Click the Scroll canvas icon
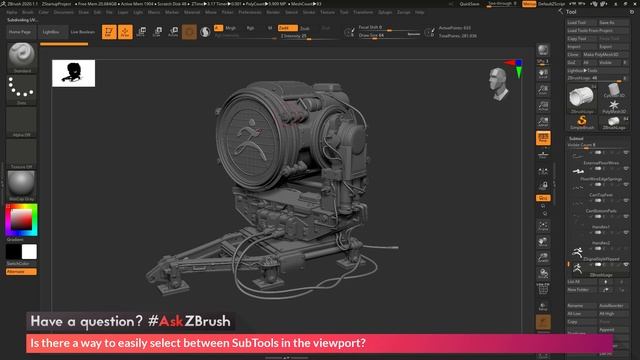Image resolution: width=640 pixels, height=360 pixels. [543, 74]
